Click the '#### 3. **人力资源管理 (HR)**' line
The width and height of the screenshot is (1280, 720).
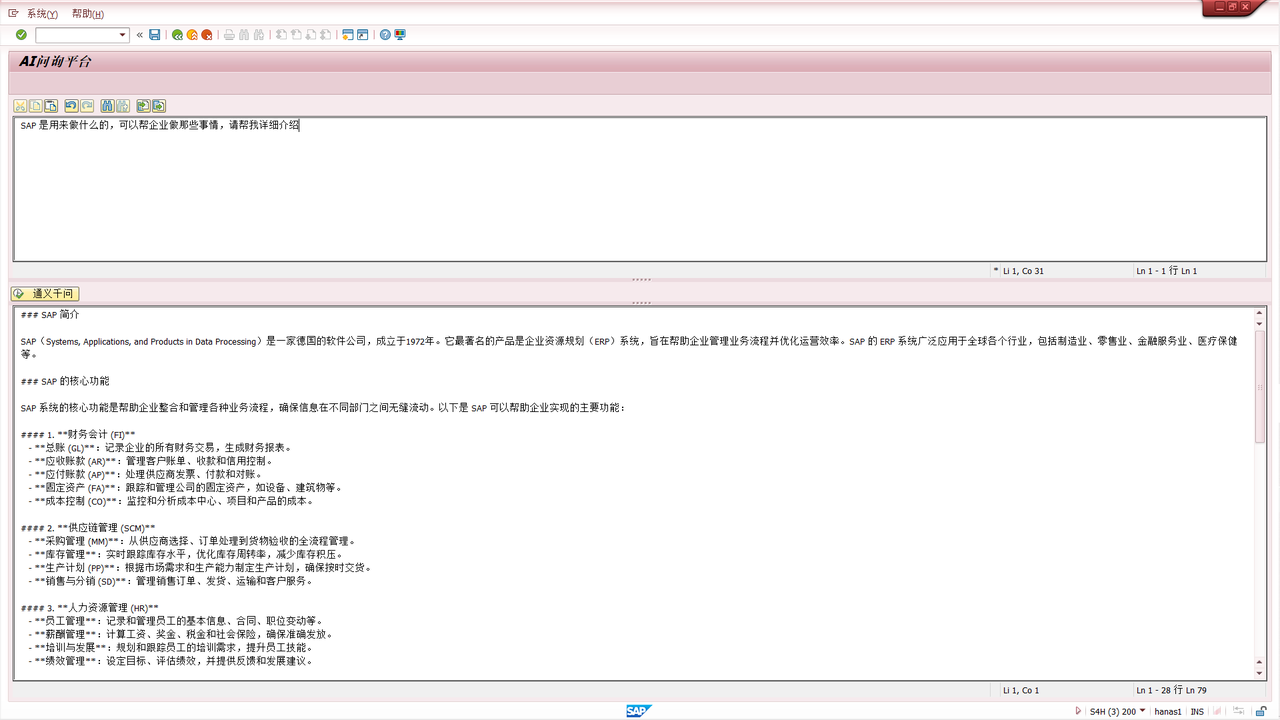[x=90, y=607]
